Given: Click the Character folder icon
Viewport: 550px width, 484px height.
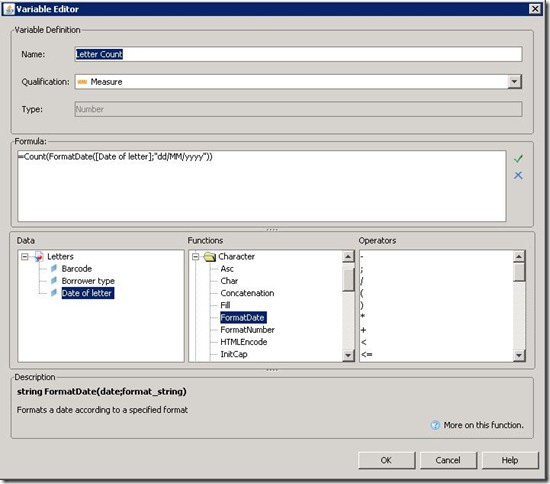Looking at the screenshot, I should pyautogui.click(x=209, y=257).
